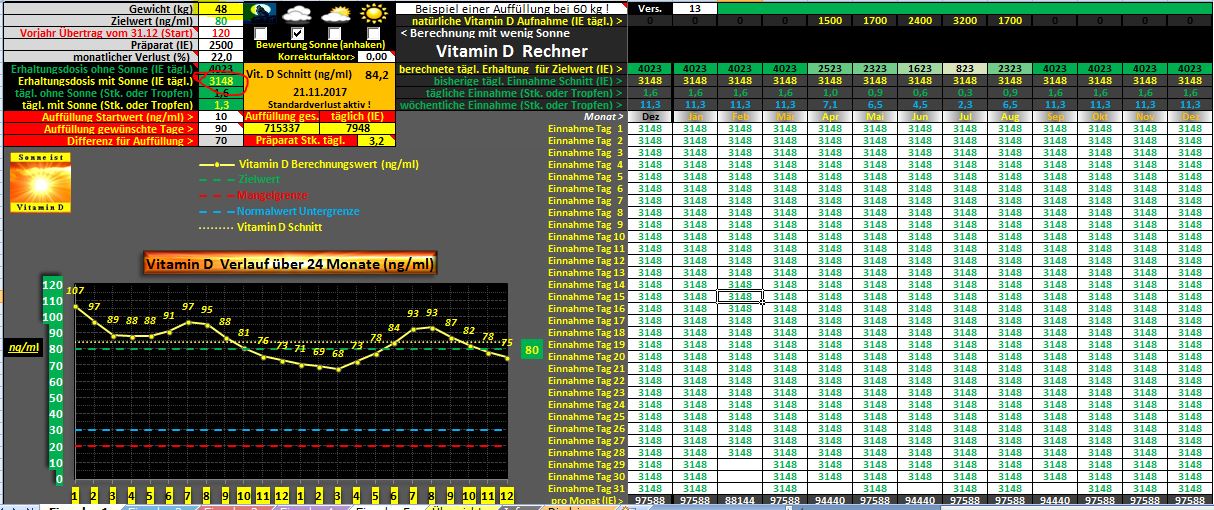Click the night moon weather icon
The width and height of the screenshot is (1214, 510).
262,14
